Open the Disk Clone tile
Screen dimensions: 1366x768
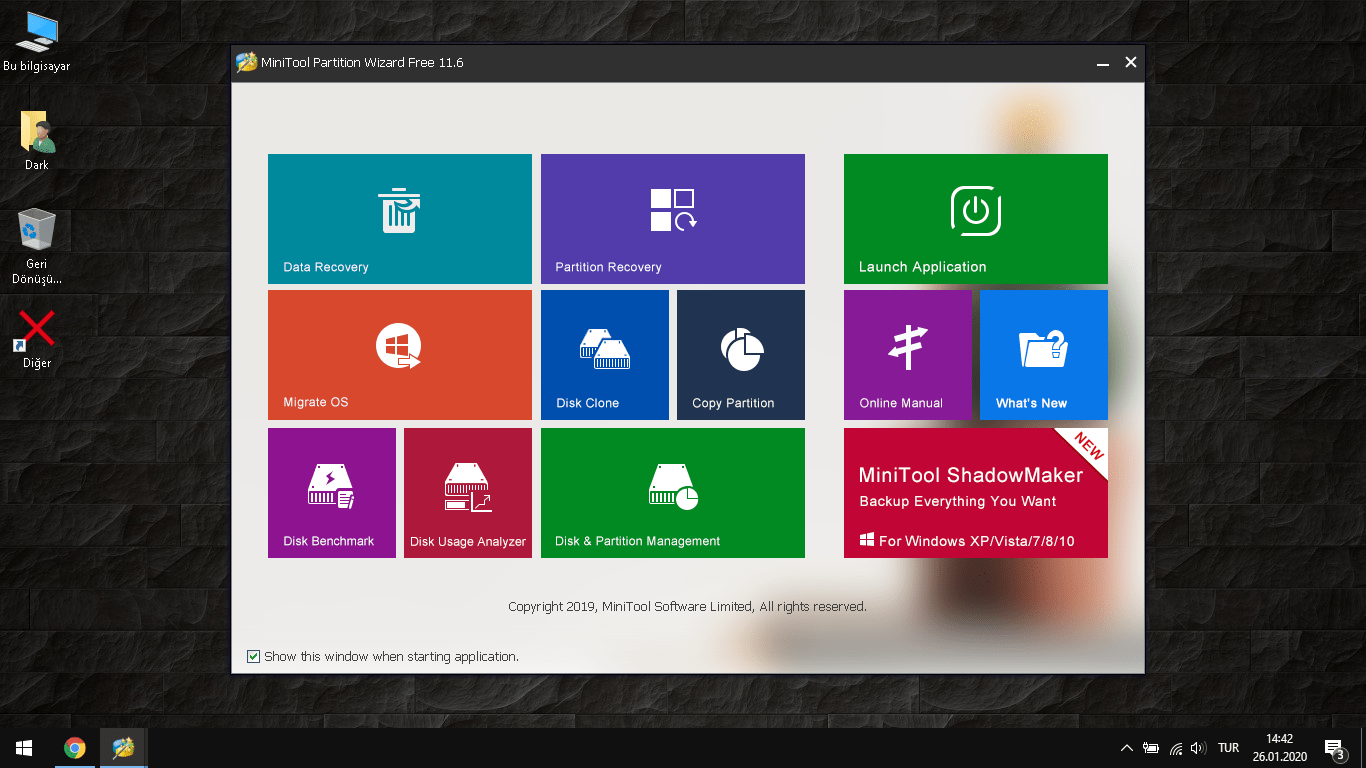(x=605, y=355)
